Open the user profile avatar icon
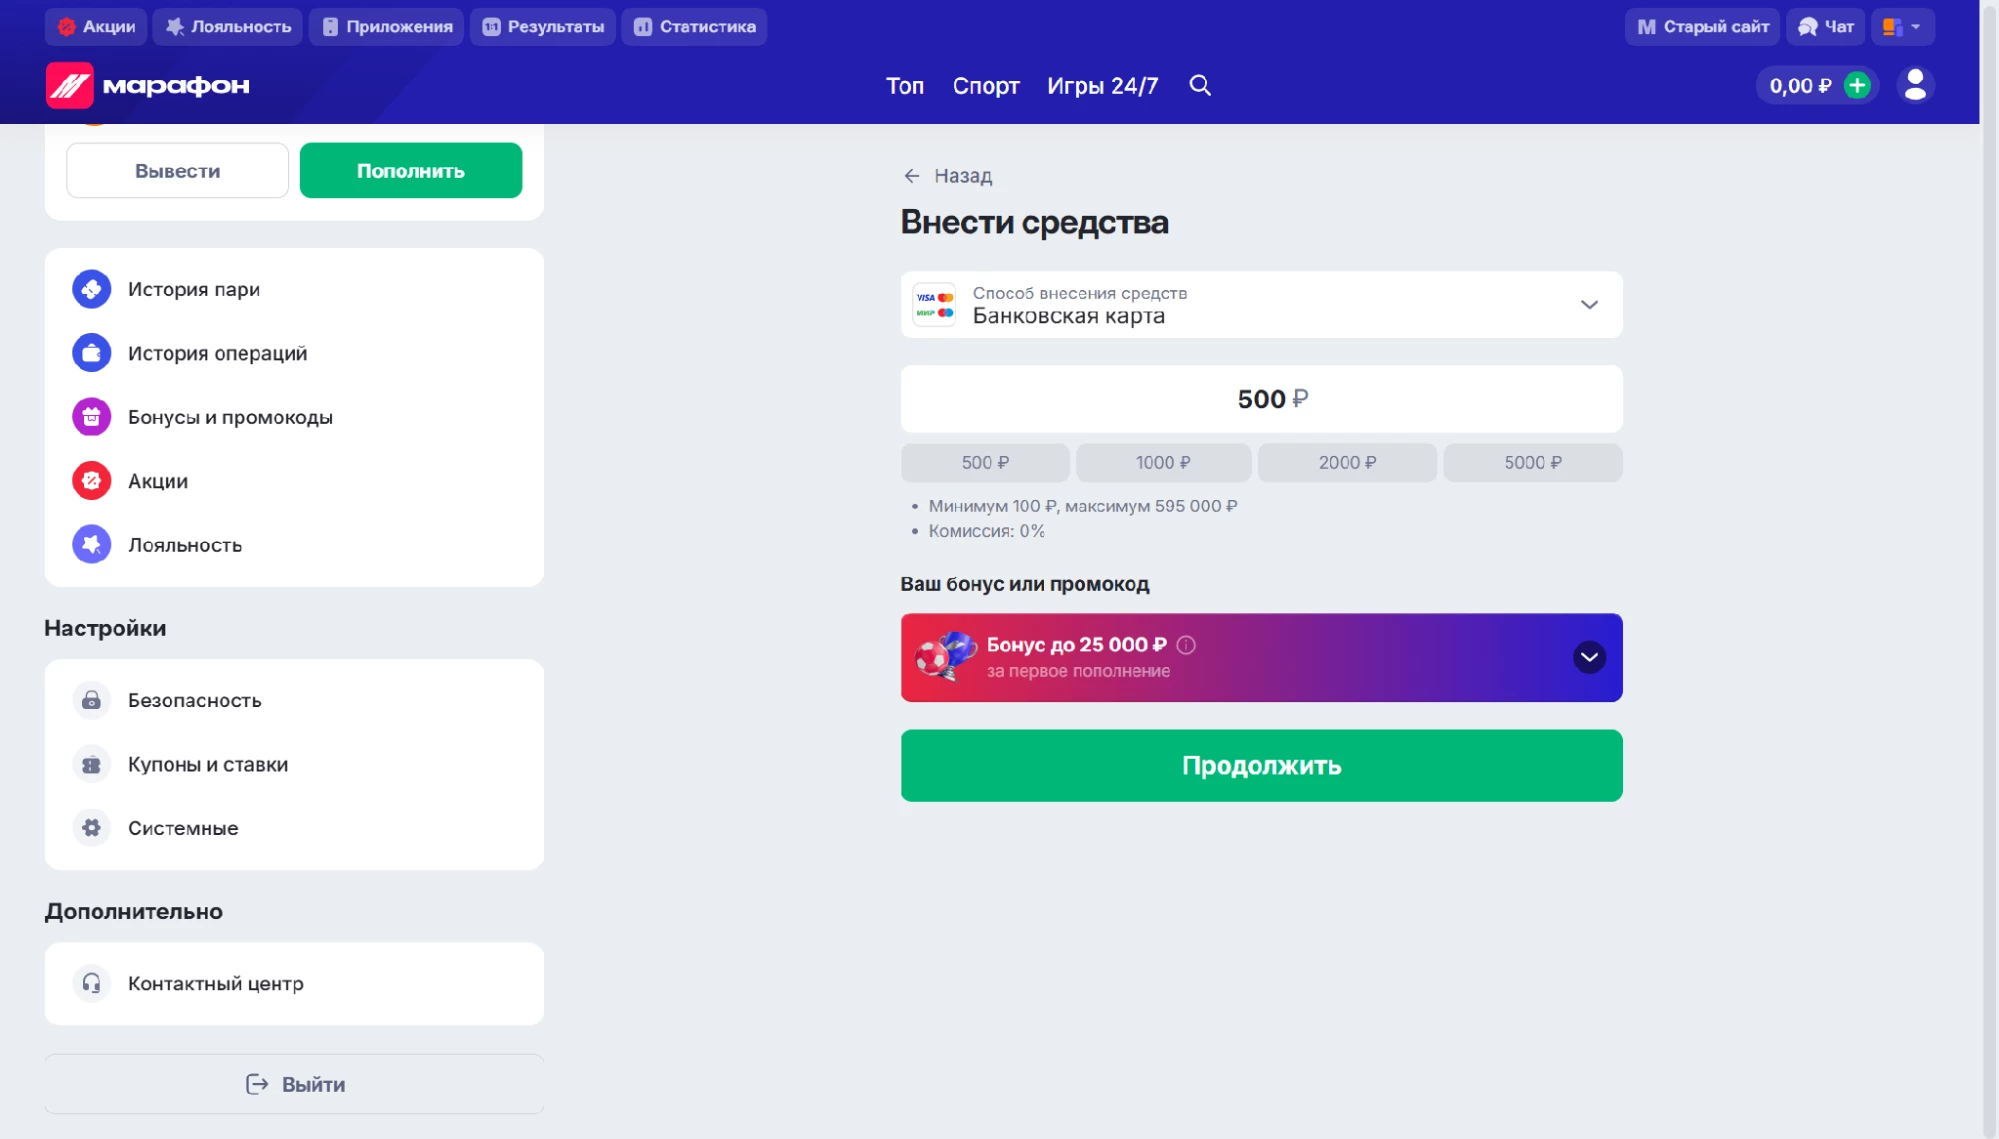 (1915, 85)
